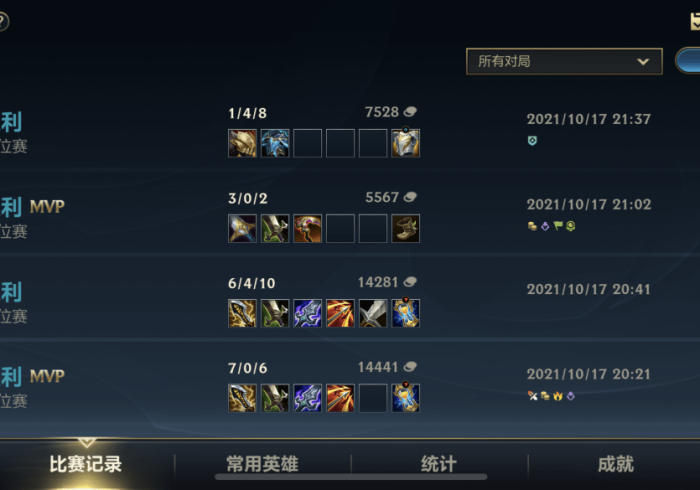Select the 比赛记录 tab

tap(85, 464)
